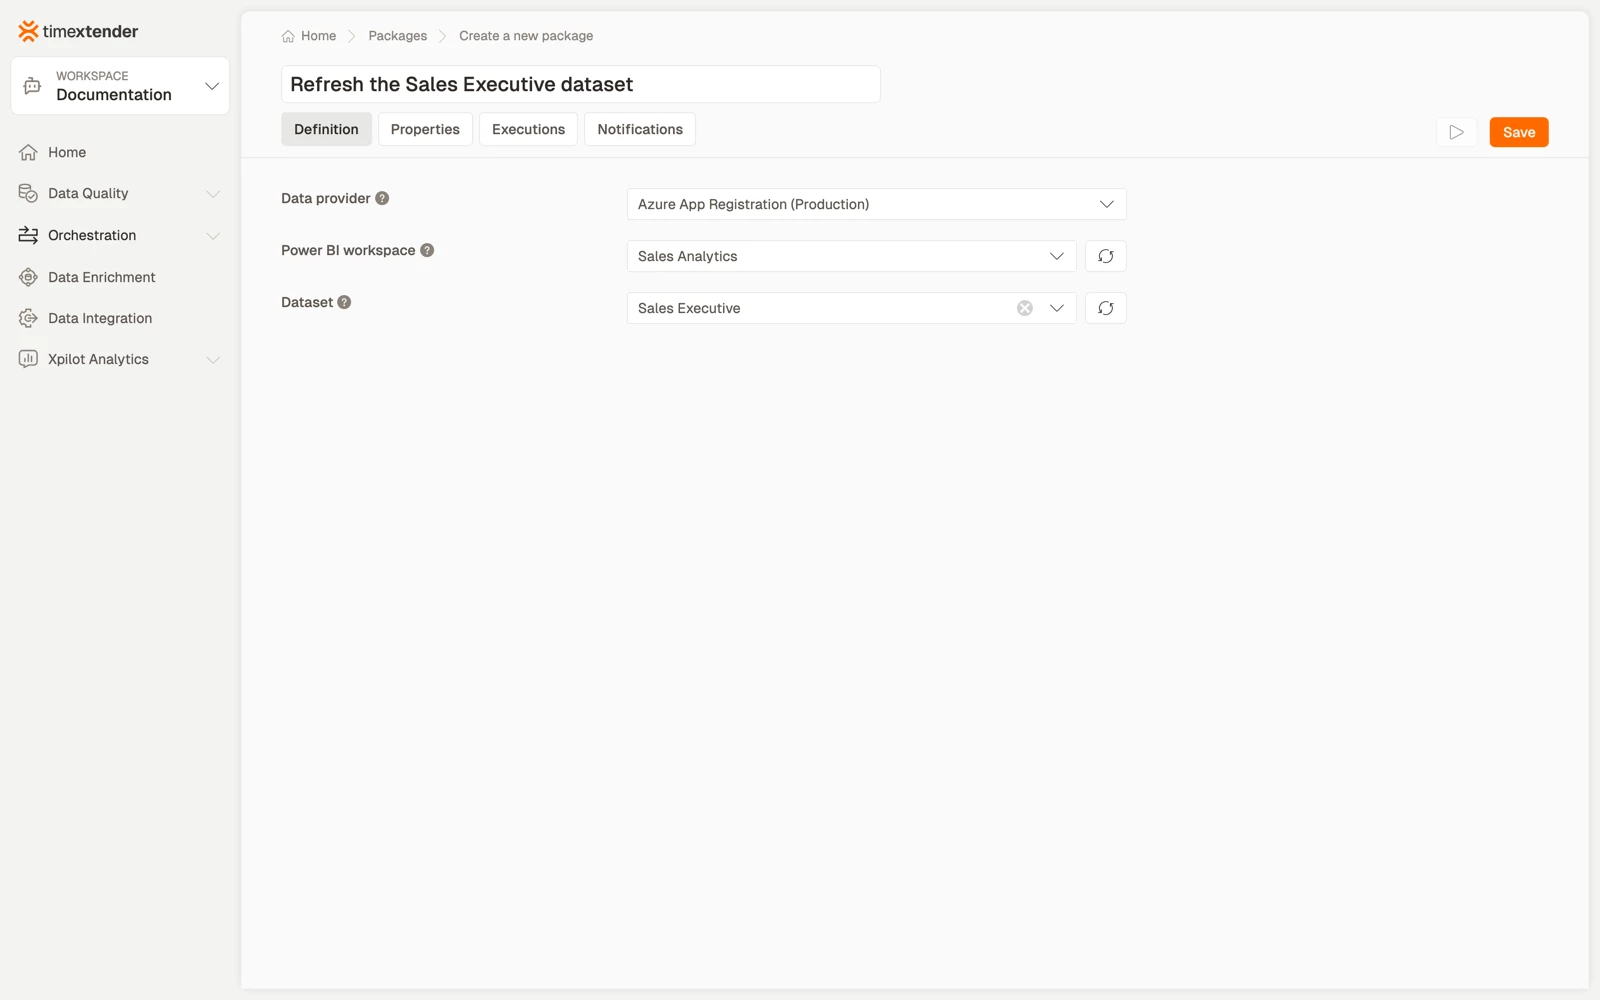Open the Sales Analytics workspace dropdown
Viewport: 1600px width, 1000px height.
[x=851, y=256]
